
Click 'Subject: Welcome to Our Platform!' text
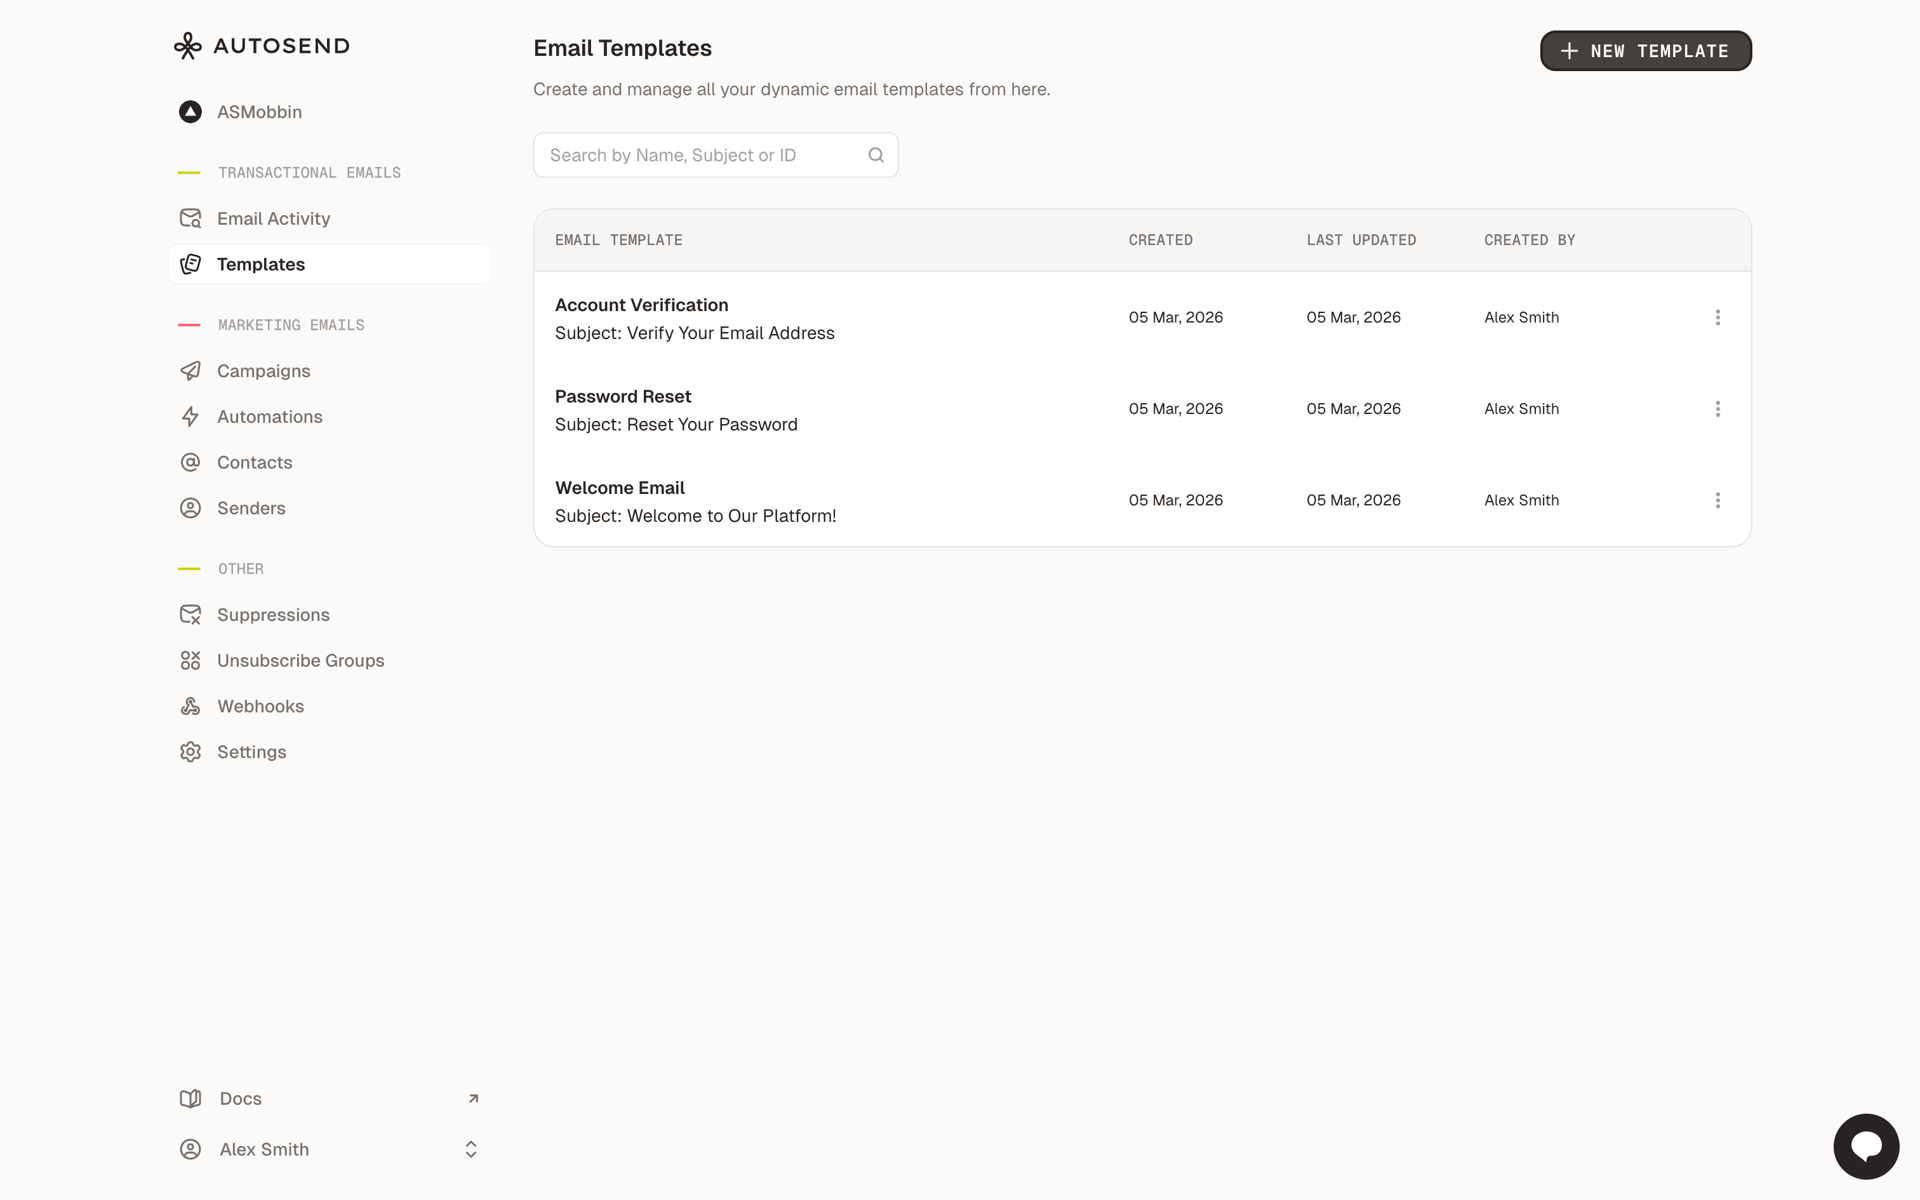(x=696, y=516)
